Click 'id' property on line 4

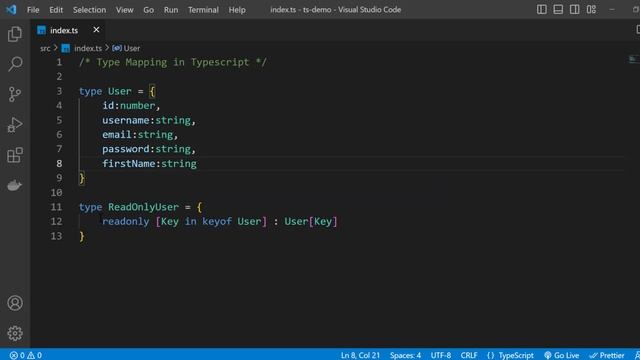pyautogui.click(x=108, y=105)
